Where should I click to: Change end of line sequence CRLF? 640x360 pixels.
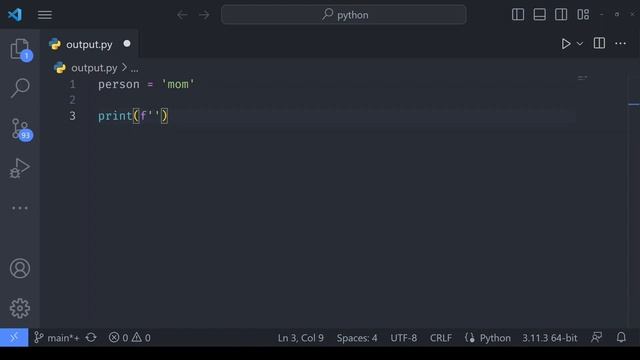440,338
